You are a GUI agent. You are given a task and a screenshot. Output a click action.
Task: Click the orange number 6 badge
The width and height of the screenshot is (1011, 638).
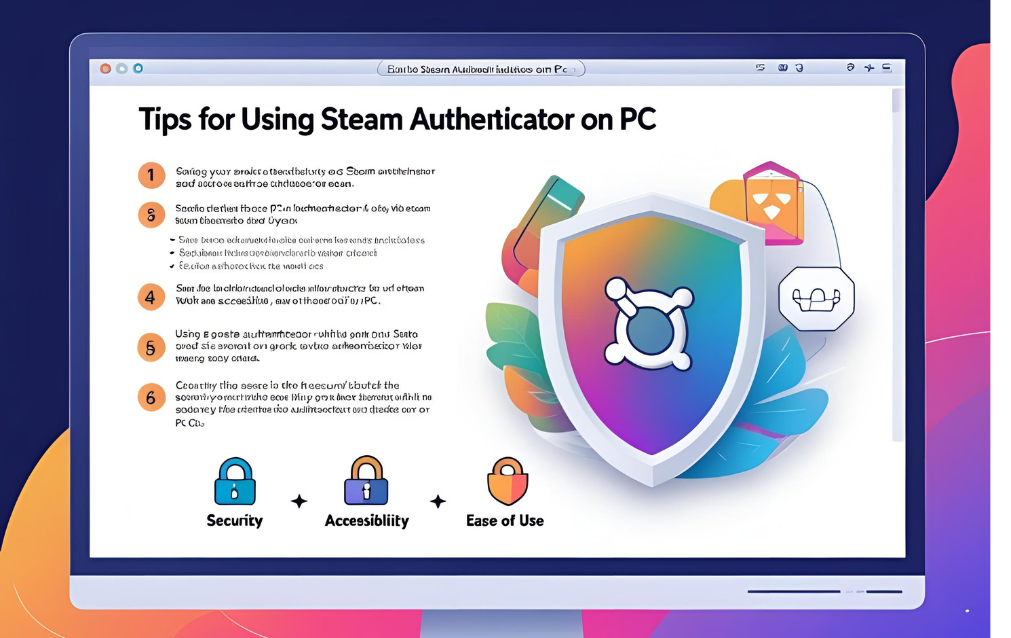click(x=151, y=397)
